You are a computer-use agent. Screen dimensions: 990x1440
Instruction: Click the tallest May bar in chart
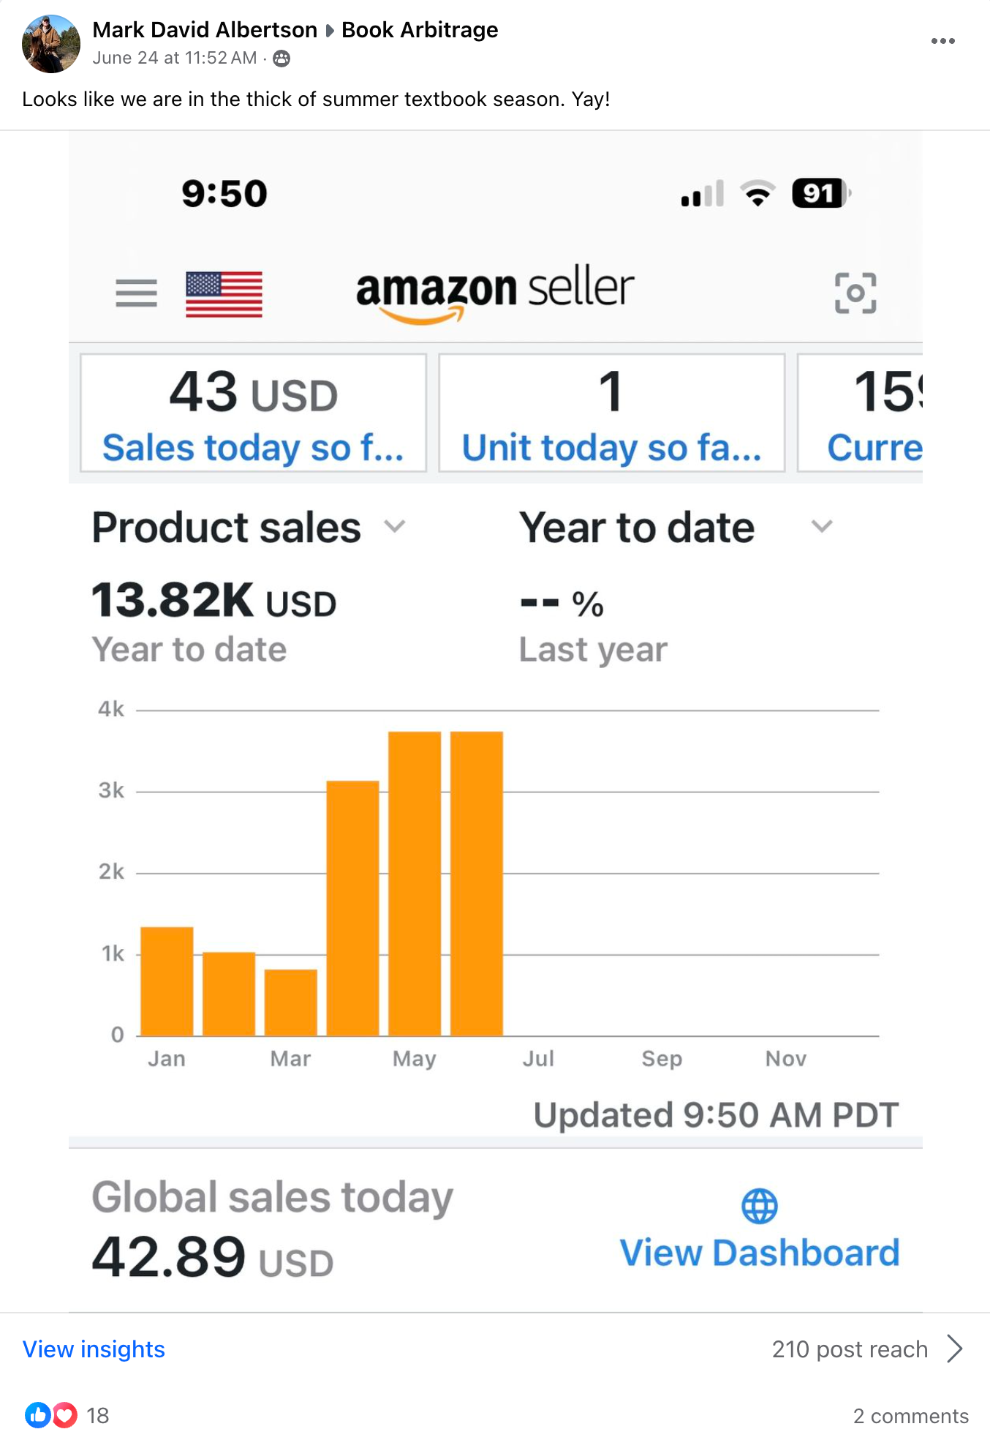coord(414,884)
